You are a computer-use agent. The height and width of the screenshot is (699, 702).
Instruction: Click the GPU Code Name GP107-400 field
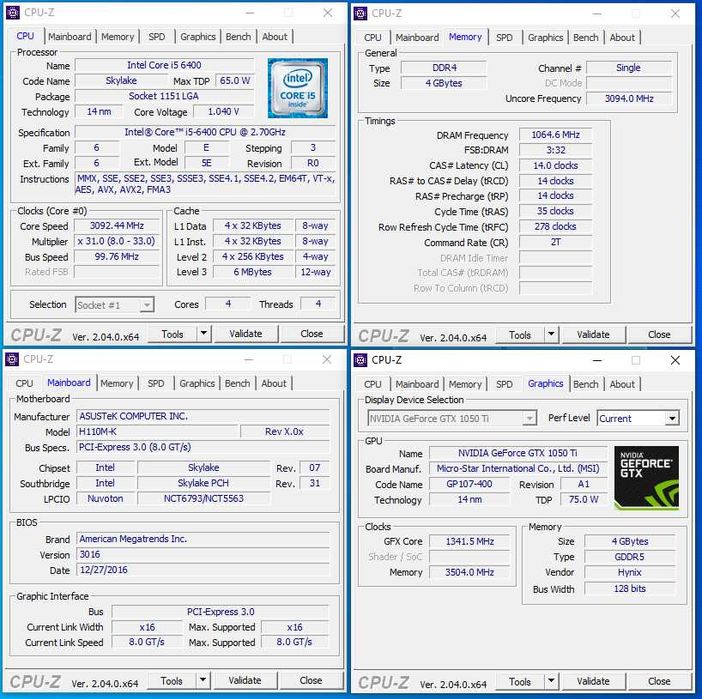[x=469, y=485]
